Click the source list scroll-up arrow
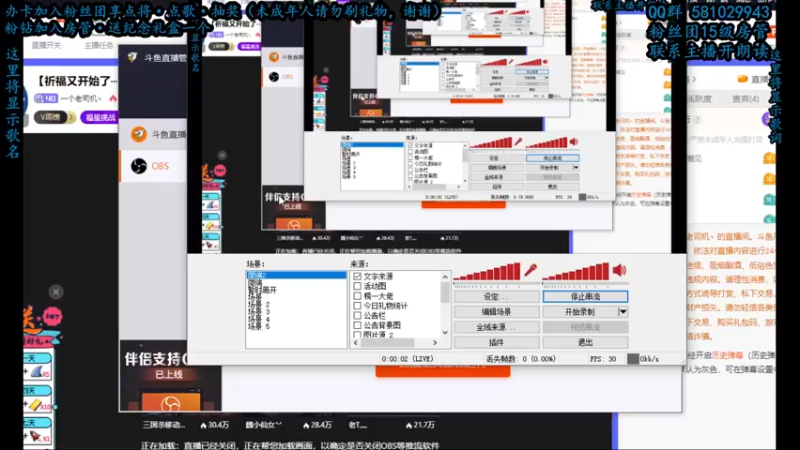Viewport: 800px width, 450px height. pos(445,277)
